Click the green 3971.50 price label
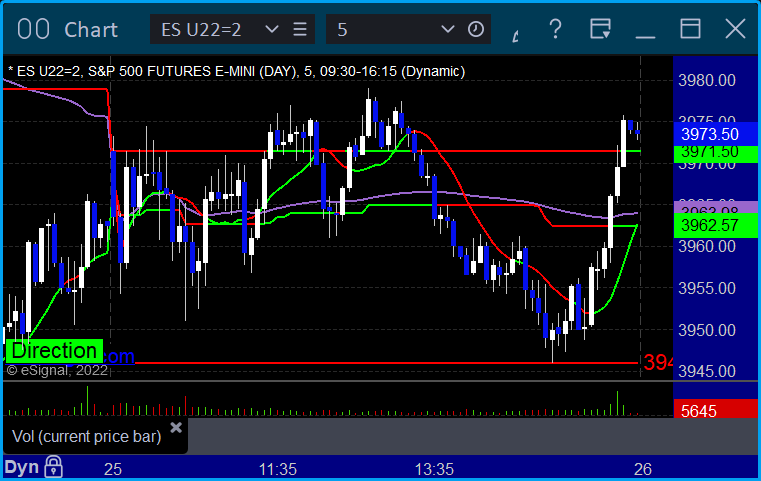The image size is (761, 481). click(715, 153)
